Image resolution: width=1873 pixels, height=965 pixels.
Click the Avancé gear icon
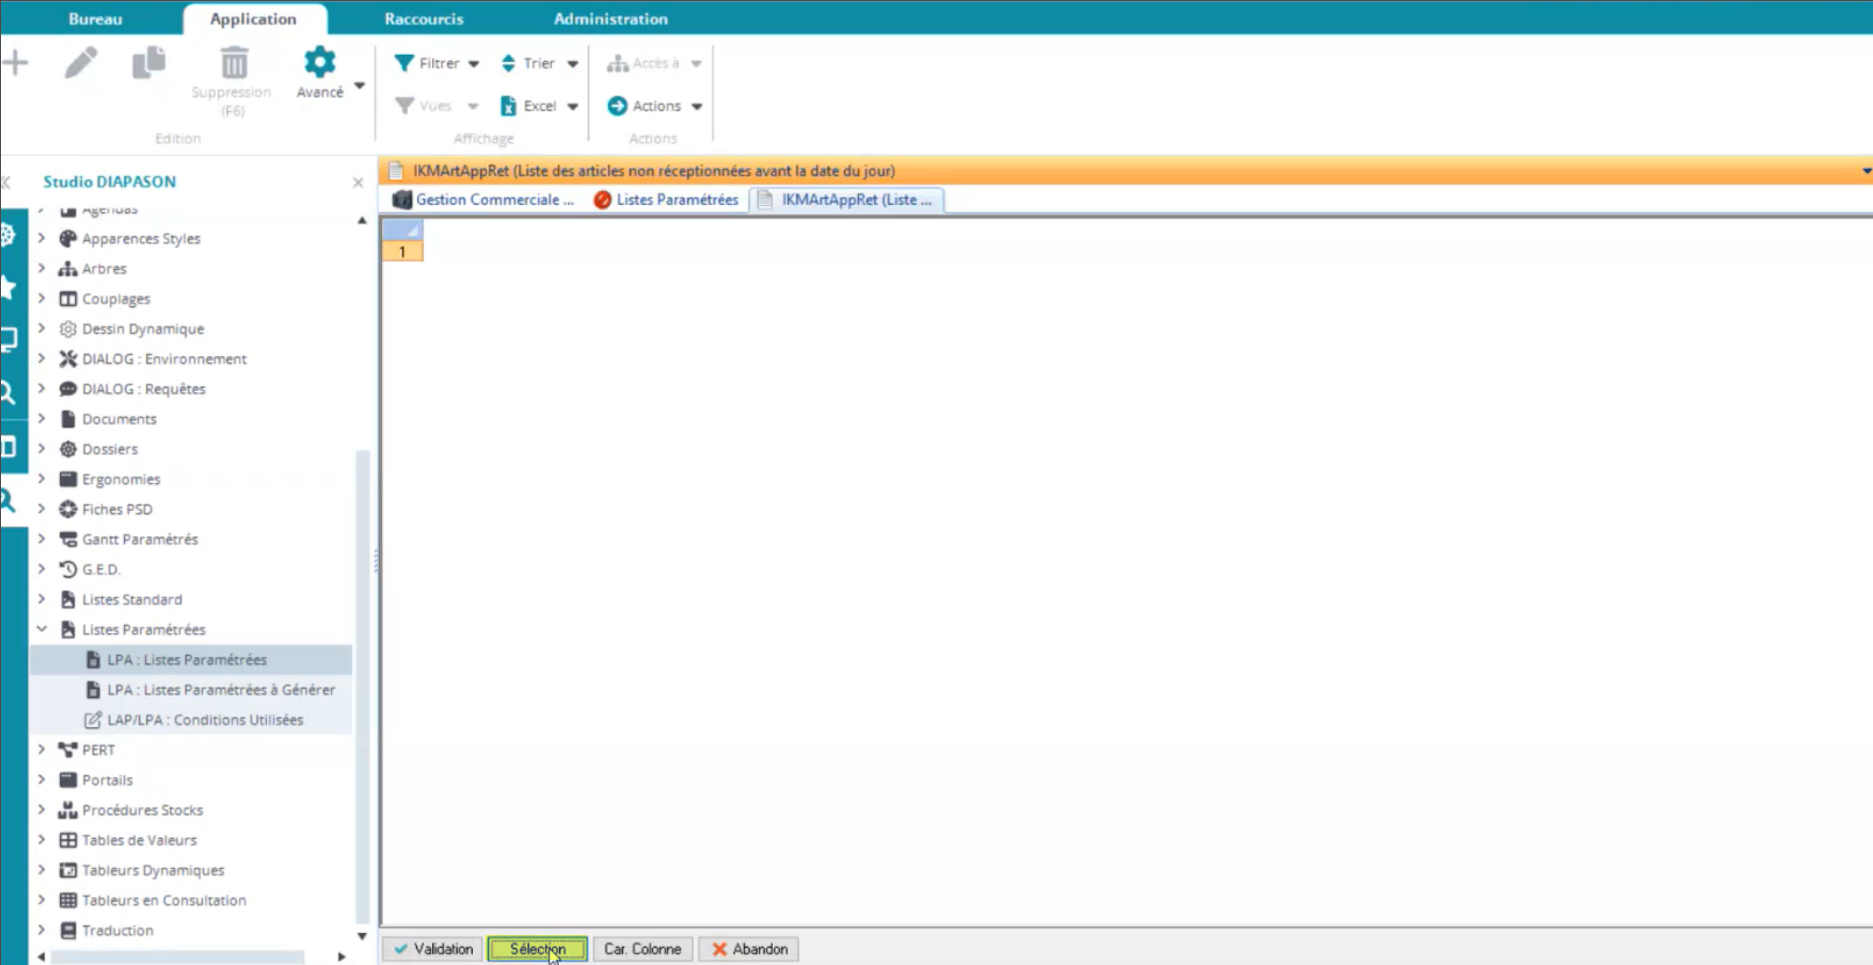coord(318,61)
